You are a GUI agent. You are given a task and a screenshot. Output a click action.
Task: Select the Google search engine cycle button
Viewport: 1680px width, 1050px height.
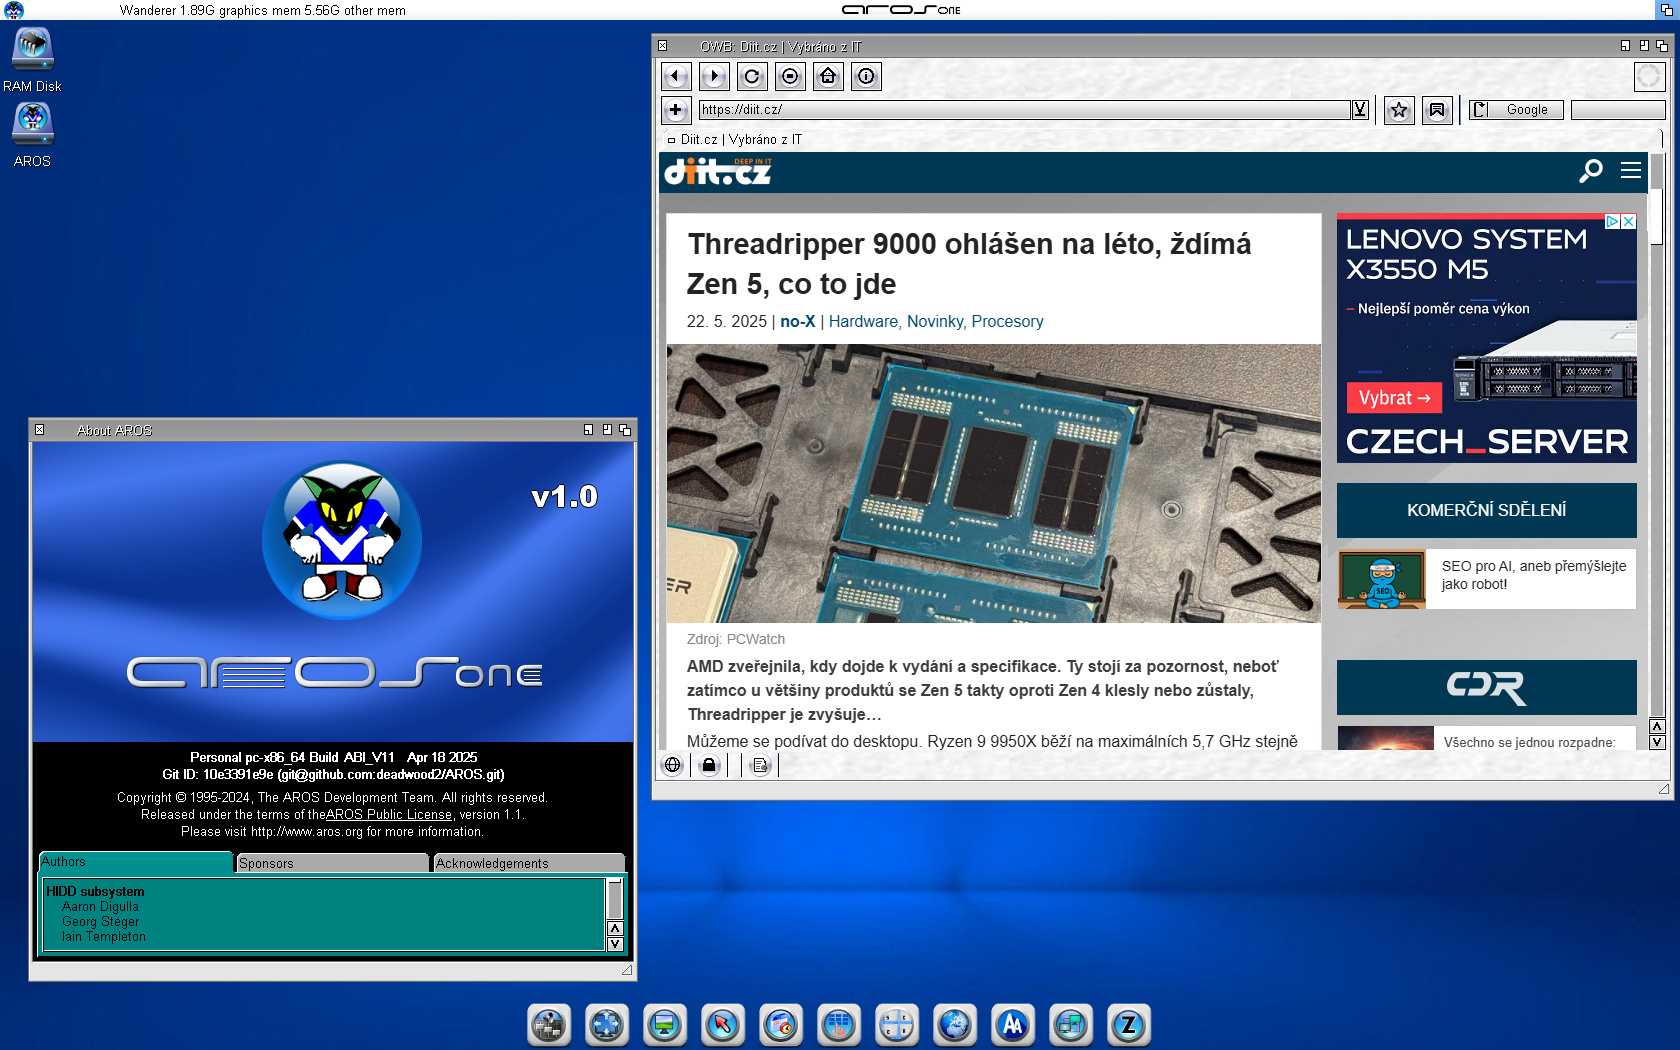point(1516,110)
